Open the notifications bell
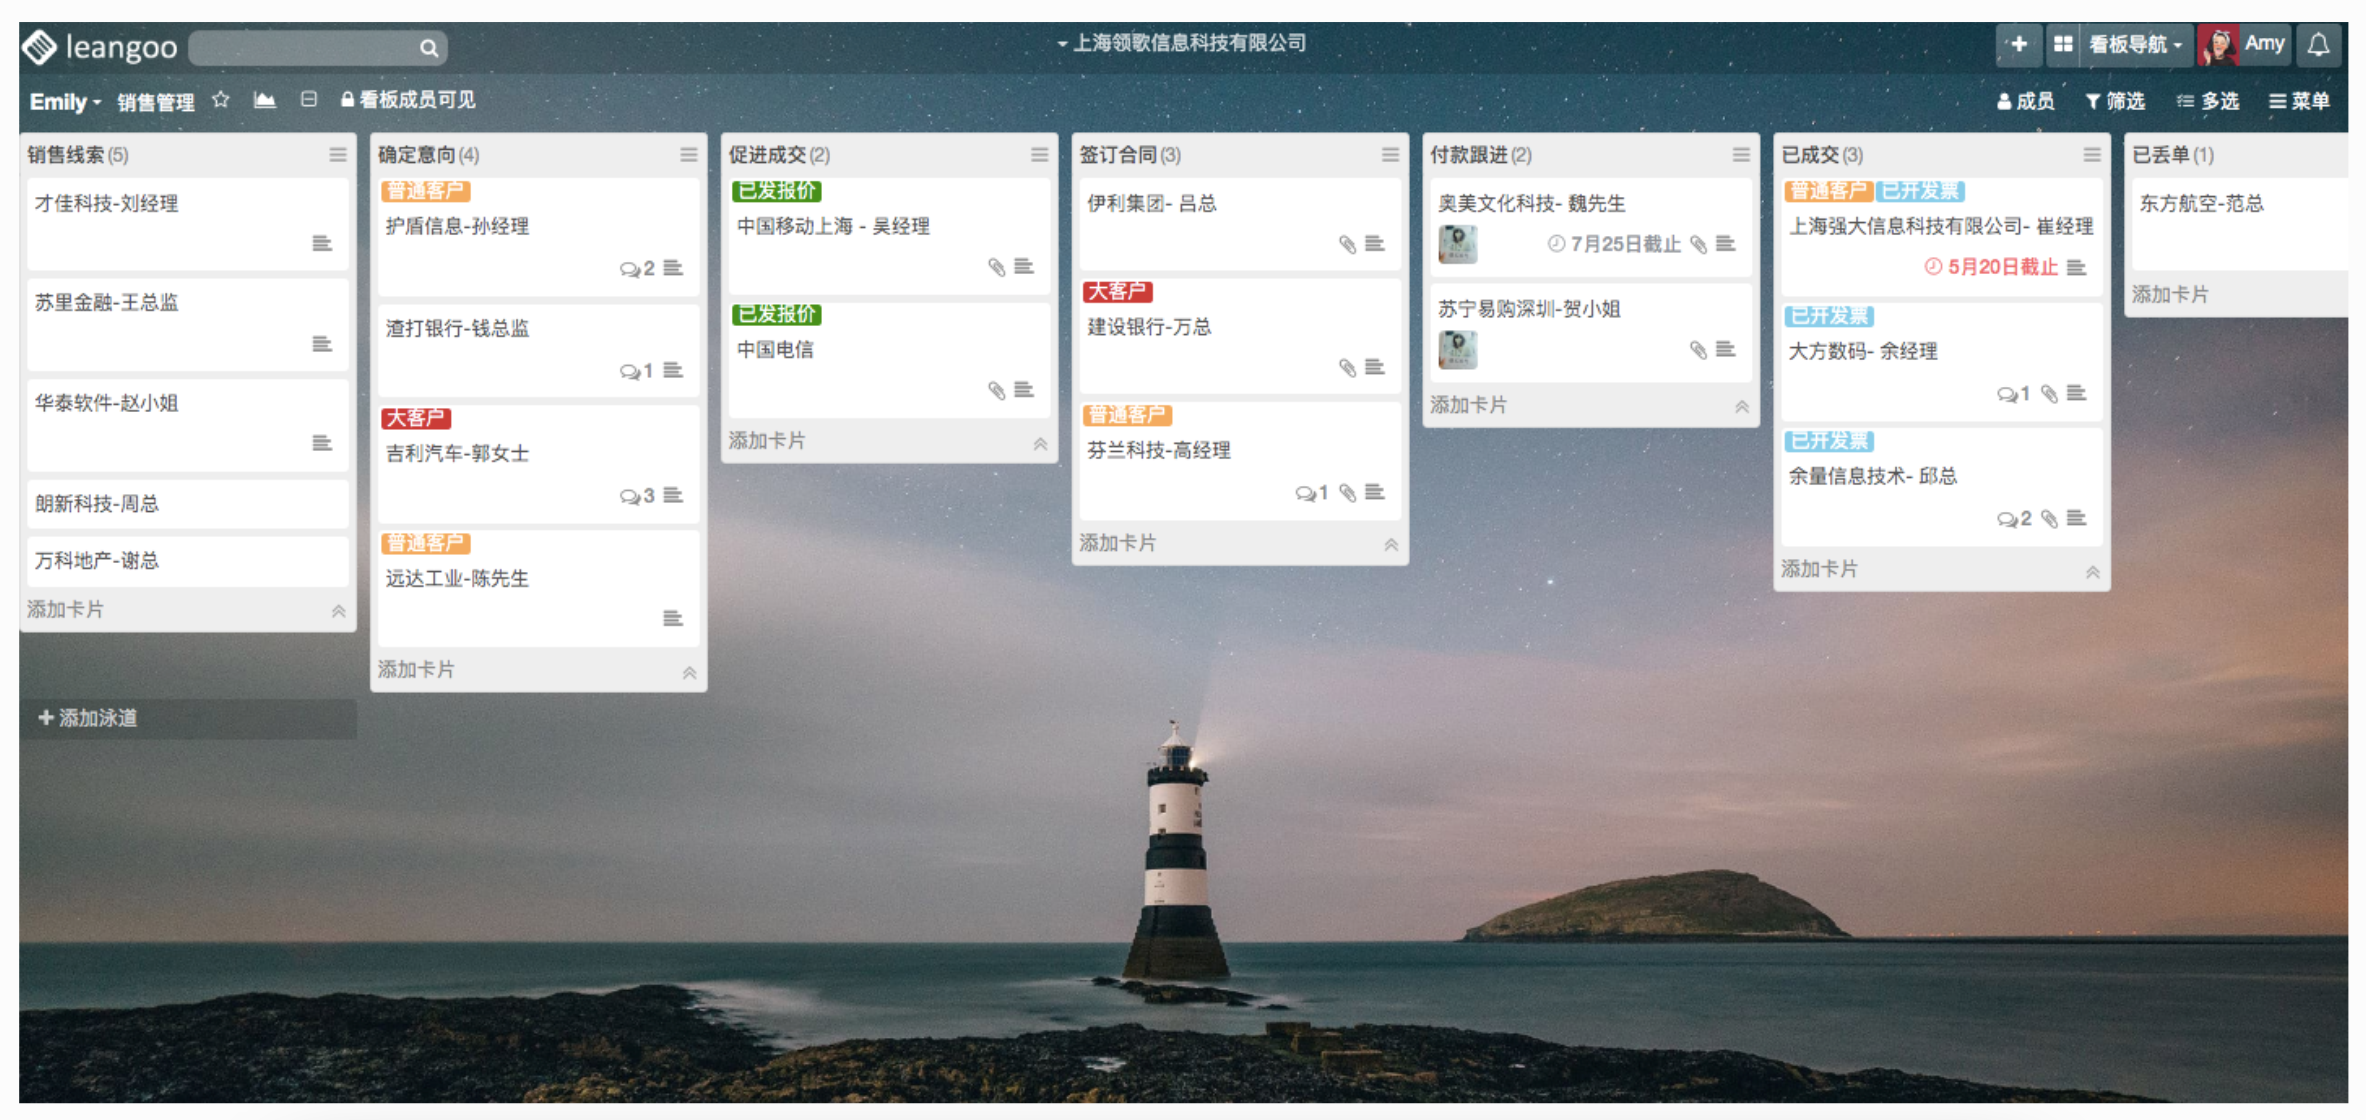The height and width of the screenshot is (1120, 2366). [2318, 45]
